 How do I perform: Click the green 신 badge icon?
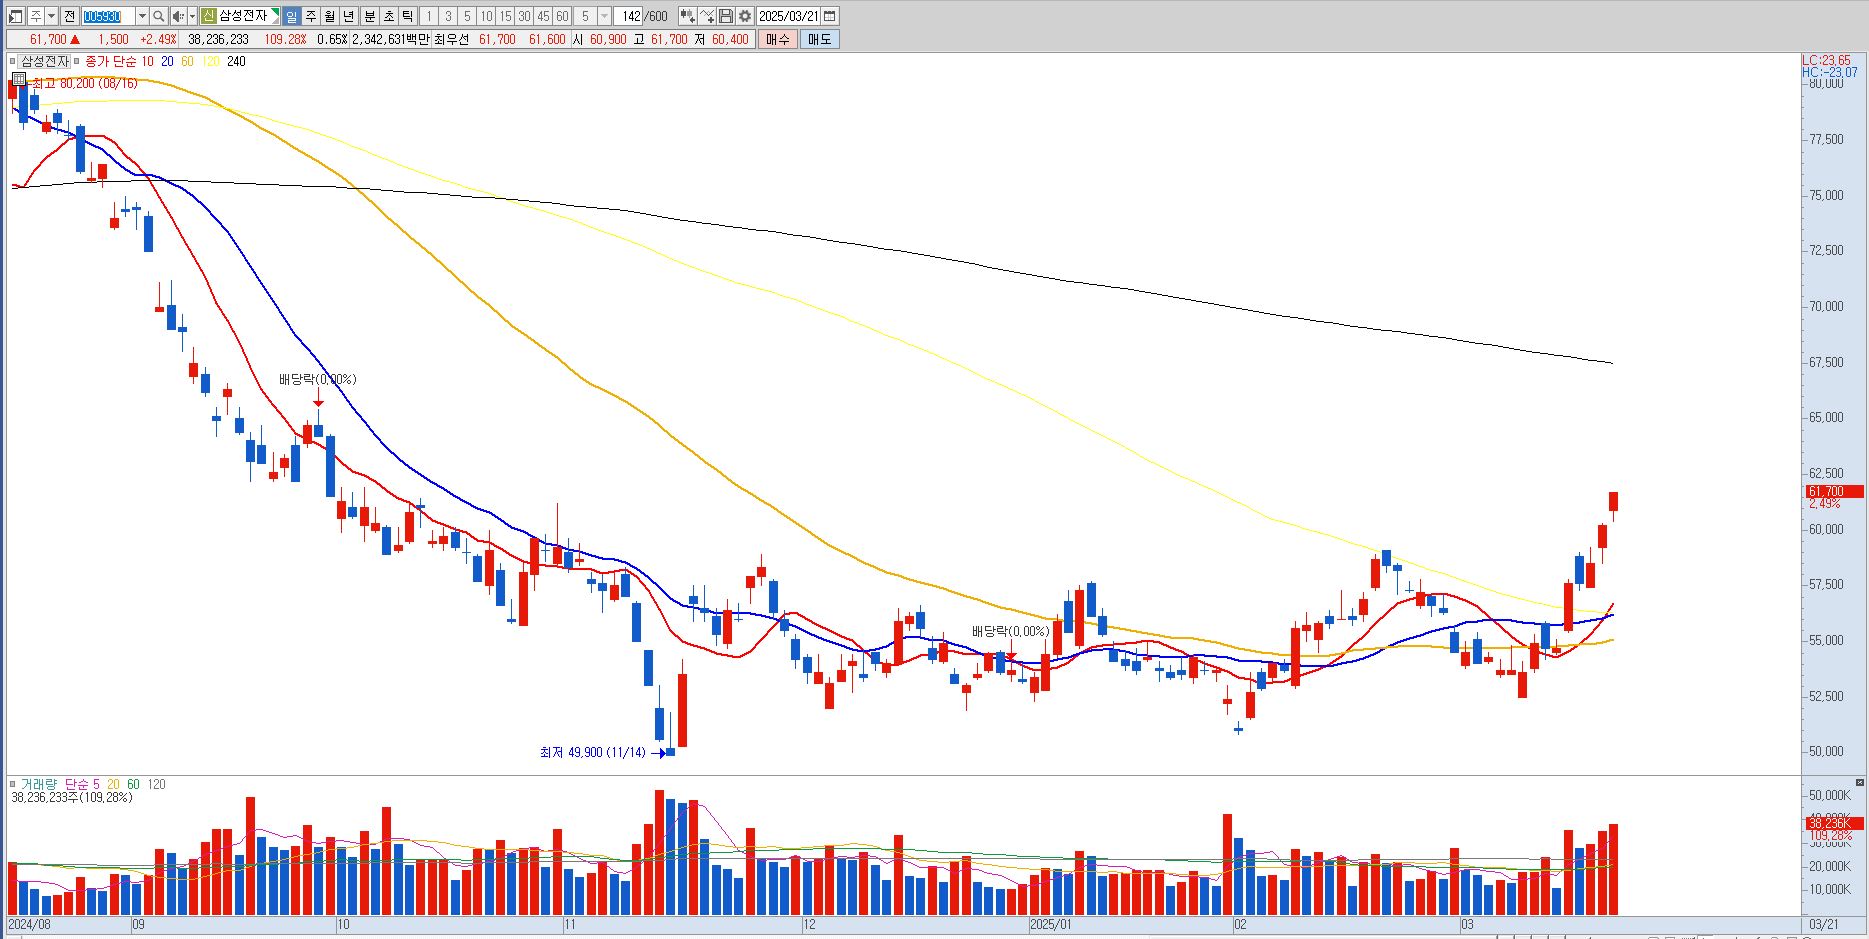[x=208, y=16]
